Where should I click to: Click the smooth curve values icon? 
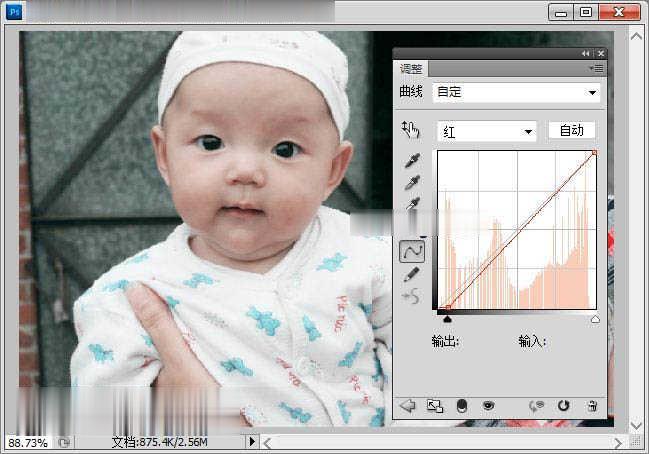[411, 296]
